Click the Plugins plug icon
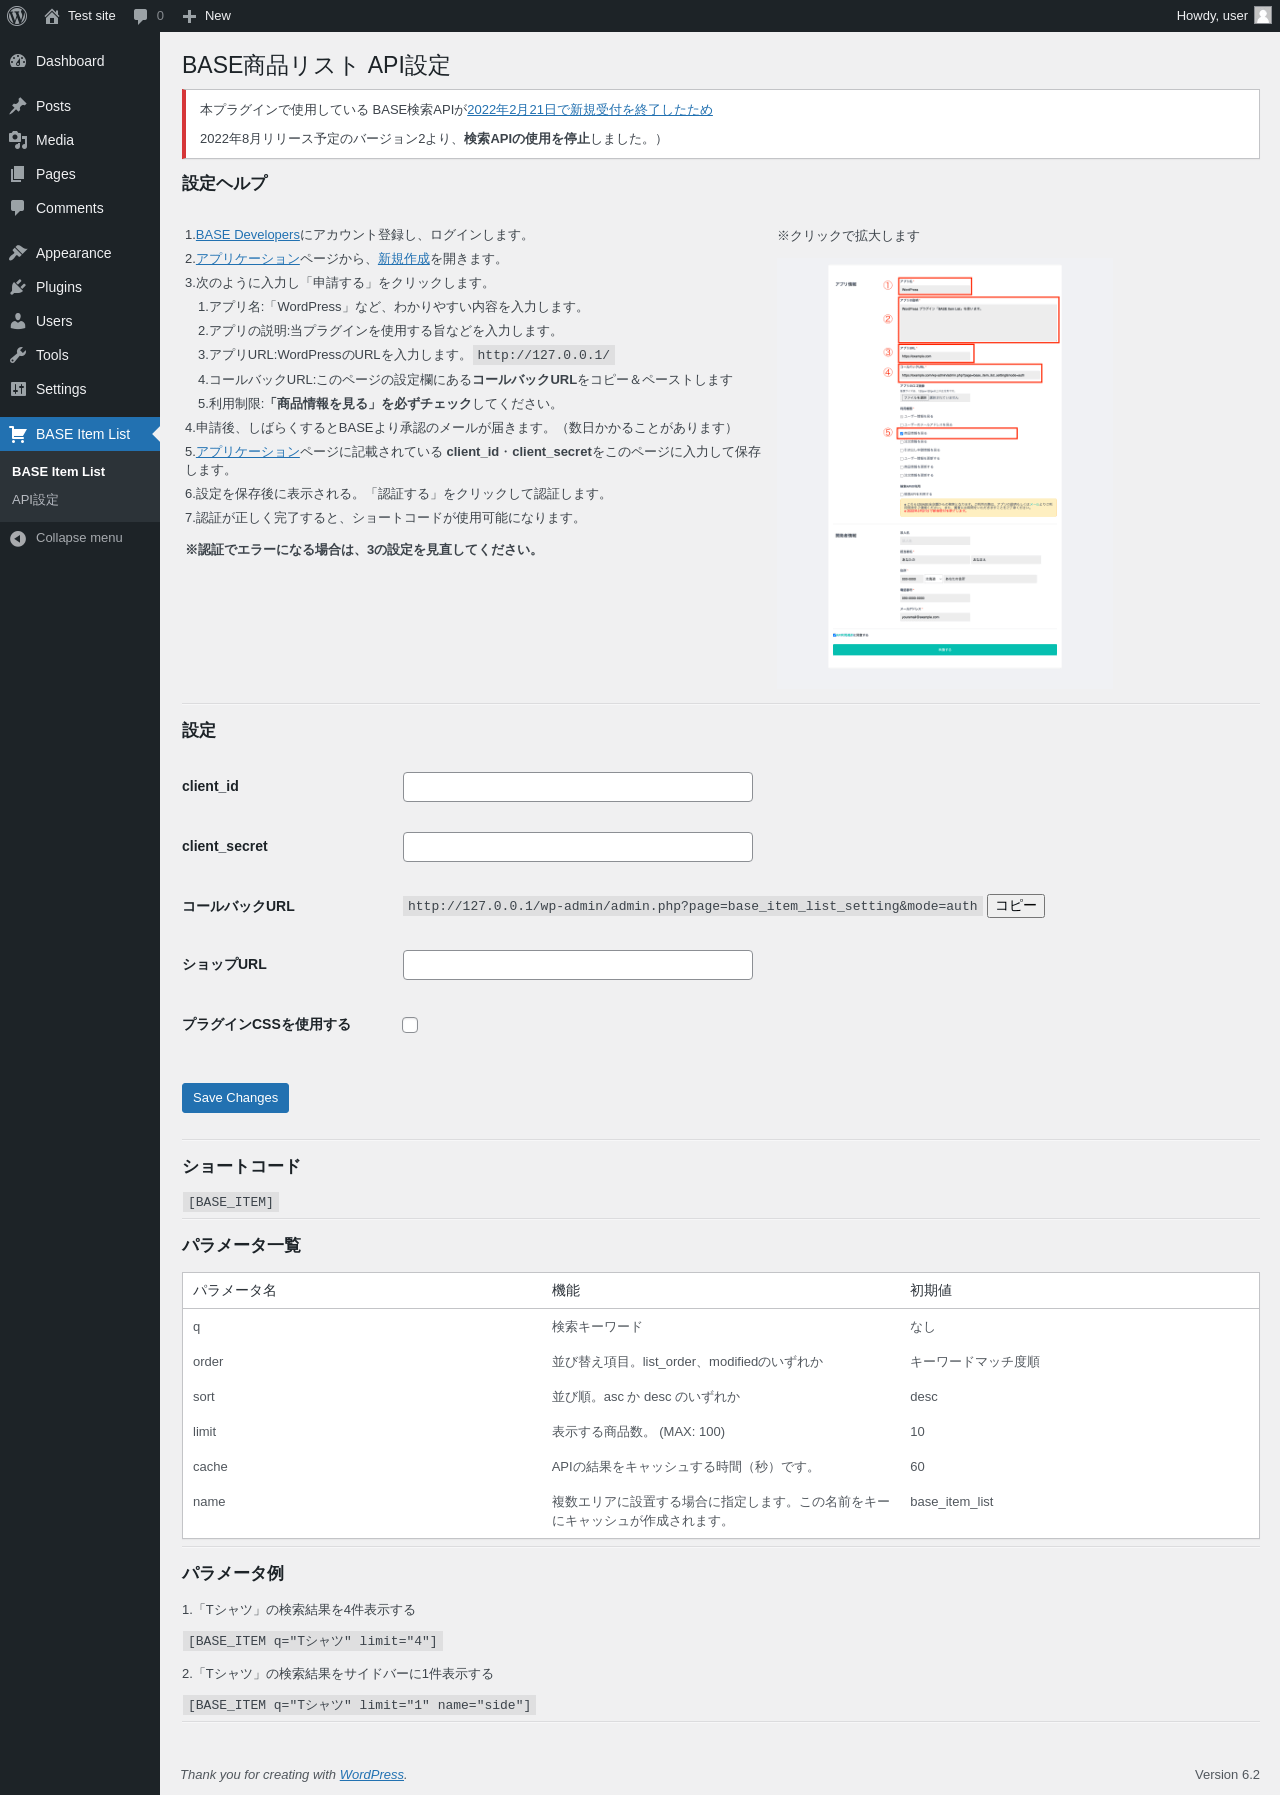Screen dimensions: 1280x1795 tap(18, 287)
